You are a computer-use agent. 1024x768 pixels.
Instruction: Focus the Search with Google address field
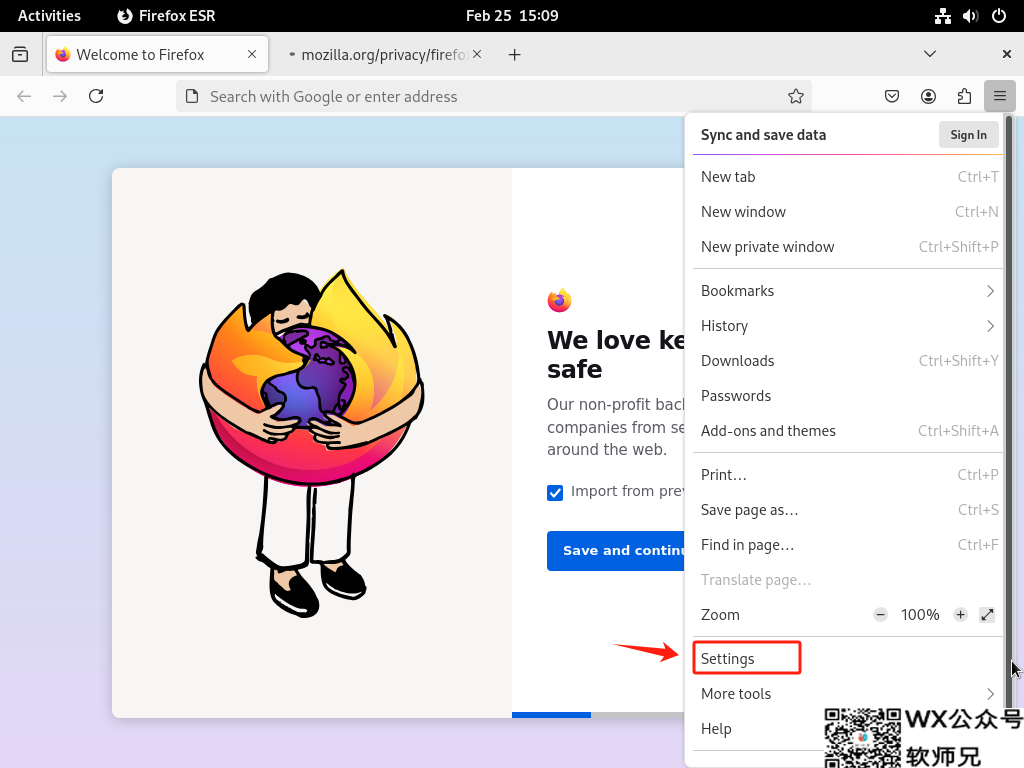tap(494, 97)
